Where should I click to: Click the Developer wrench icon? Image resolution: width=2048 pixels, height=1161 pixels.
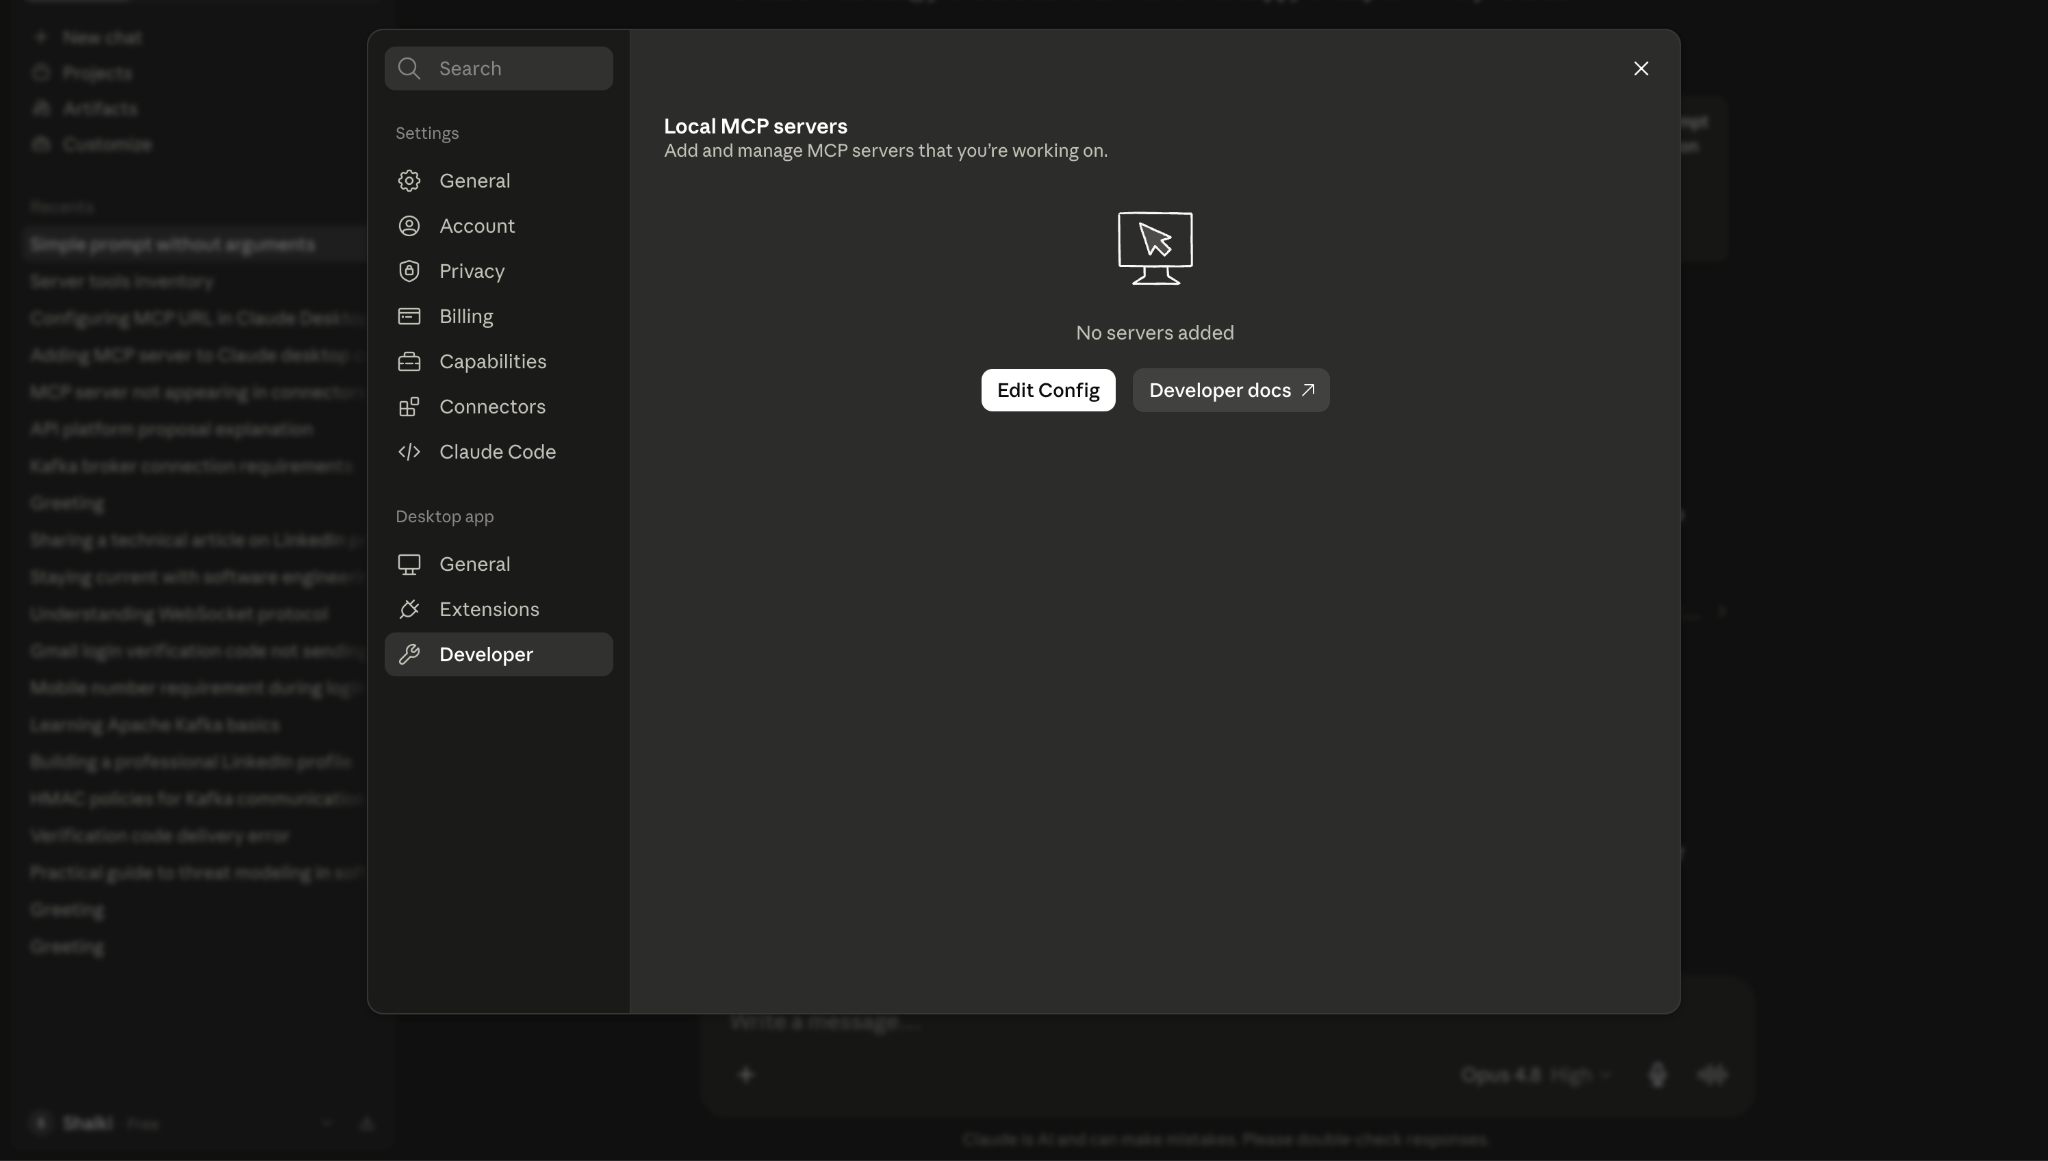pyautogui.click(x=409, y=654)
